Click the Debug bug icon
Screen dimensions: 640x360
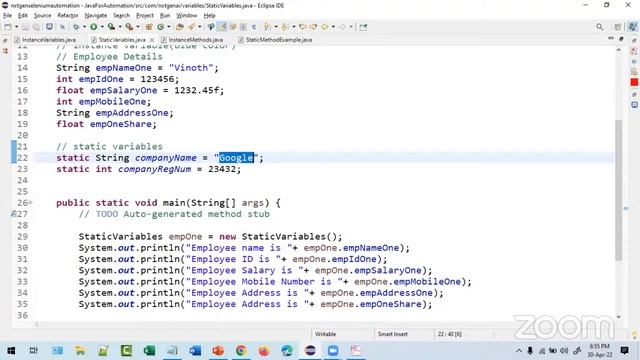(76, 27)
